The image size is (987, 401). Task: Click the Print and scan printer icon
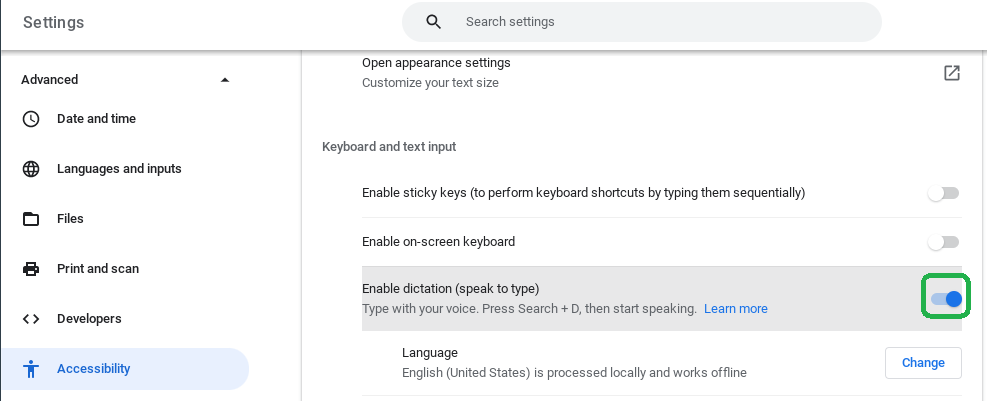click(x=31, y=269)
